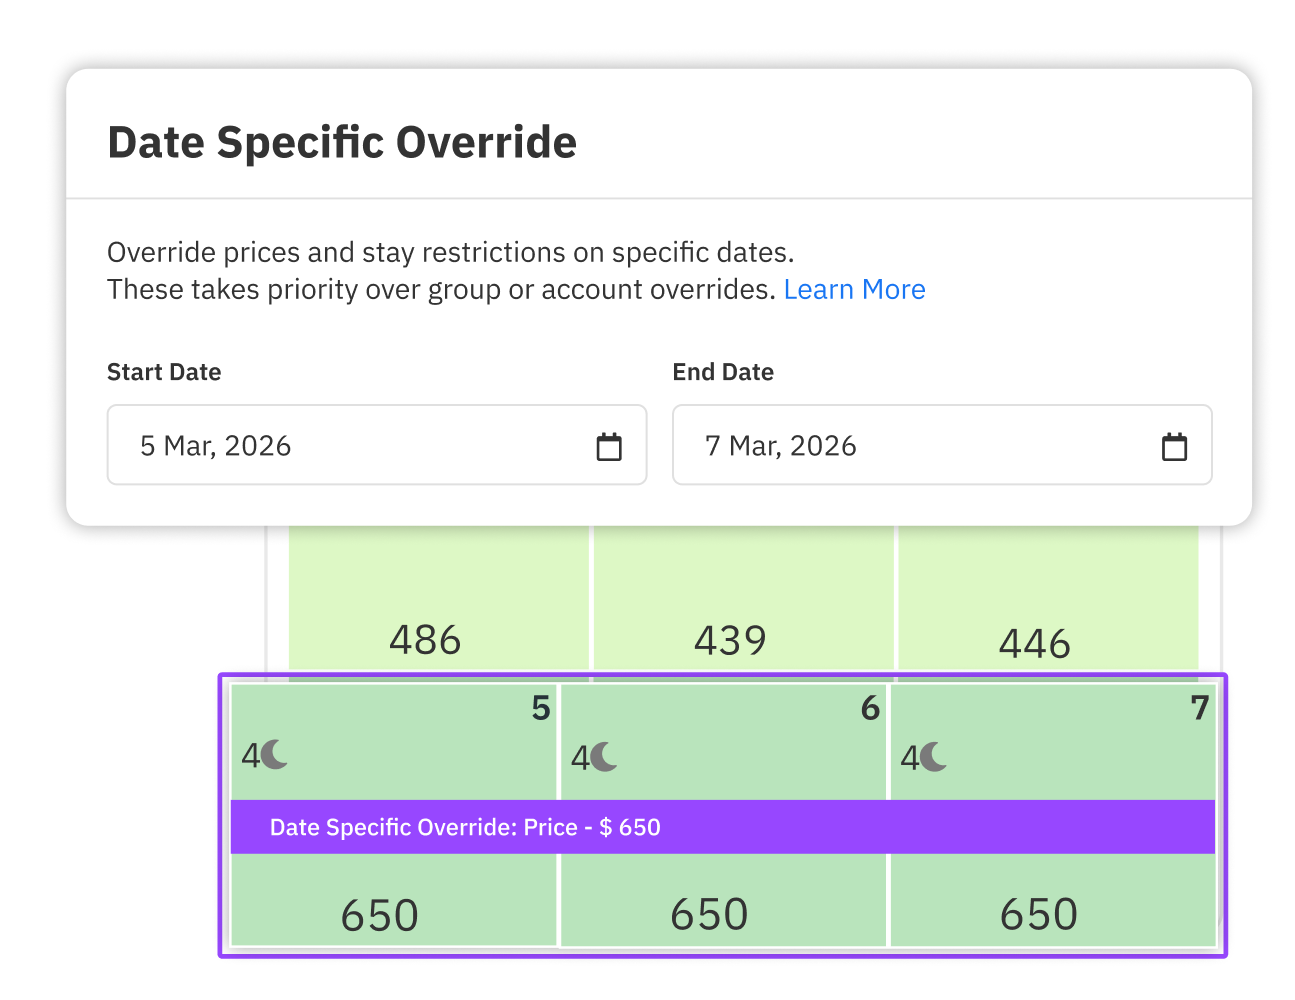
Task: Open the Start Date calendar icon
Action: click(609, 446)
